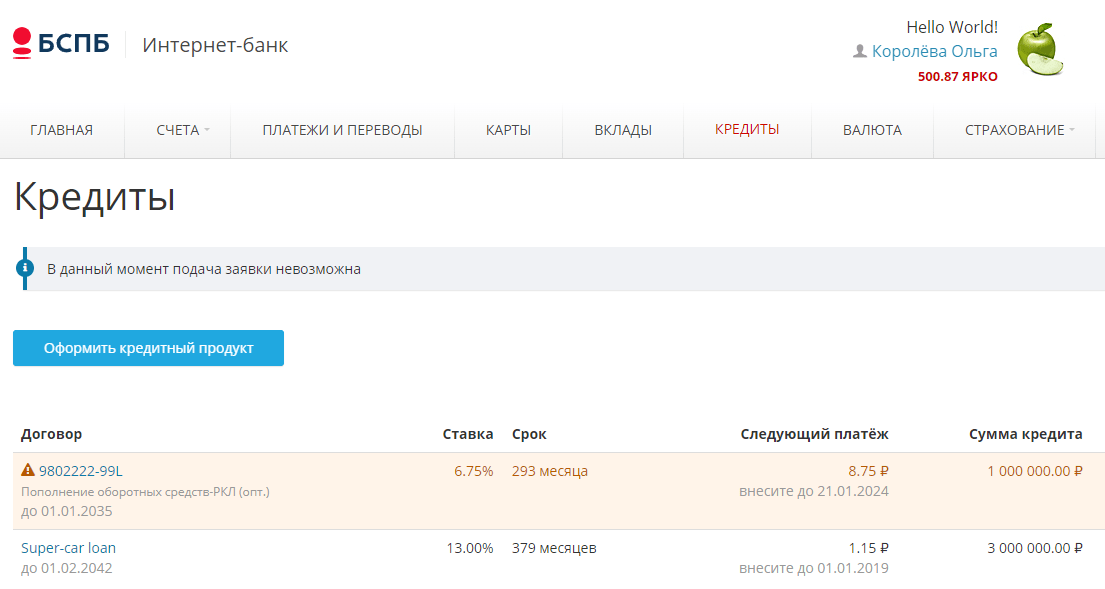
Task: Click the 500.87 ЯРКО bonus balance
Action: tap(958, 77)
